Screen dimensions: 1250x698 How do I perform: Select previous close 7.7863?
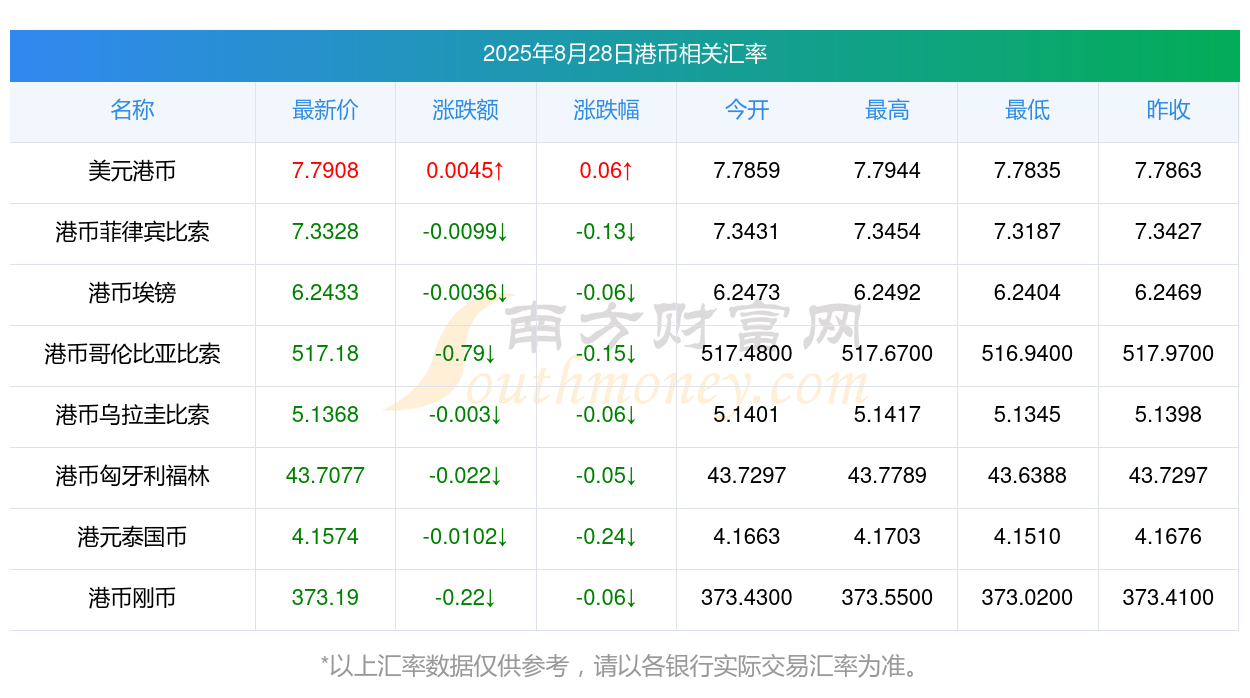click(1168, 171)
